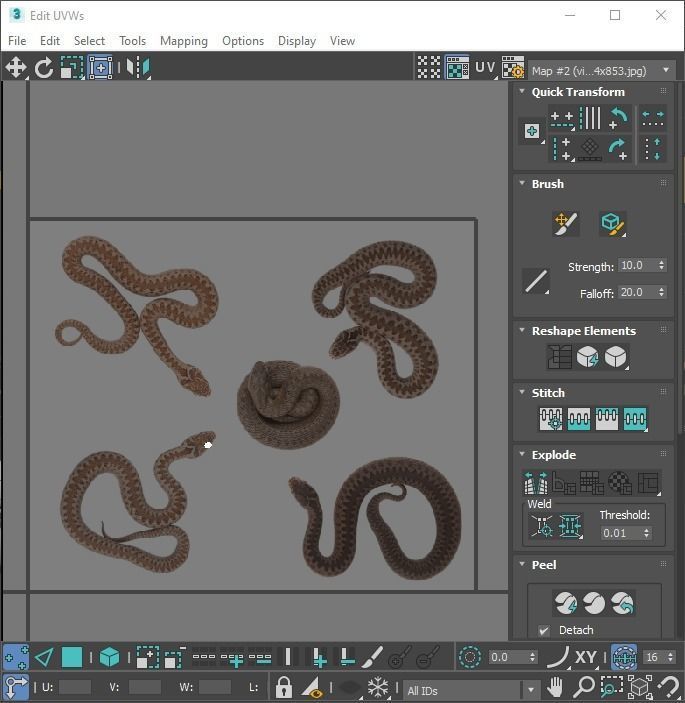Click the Quick Peel icon

(566, 603)
